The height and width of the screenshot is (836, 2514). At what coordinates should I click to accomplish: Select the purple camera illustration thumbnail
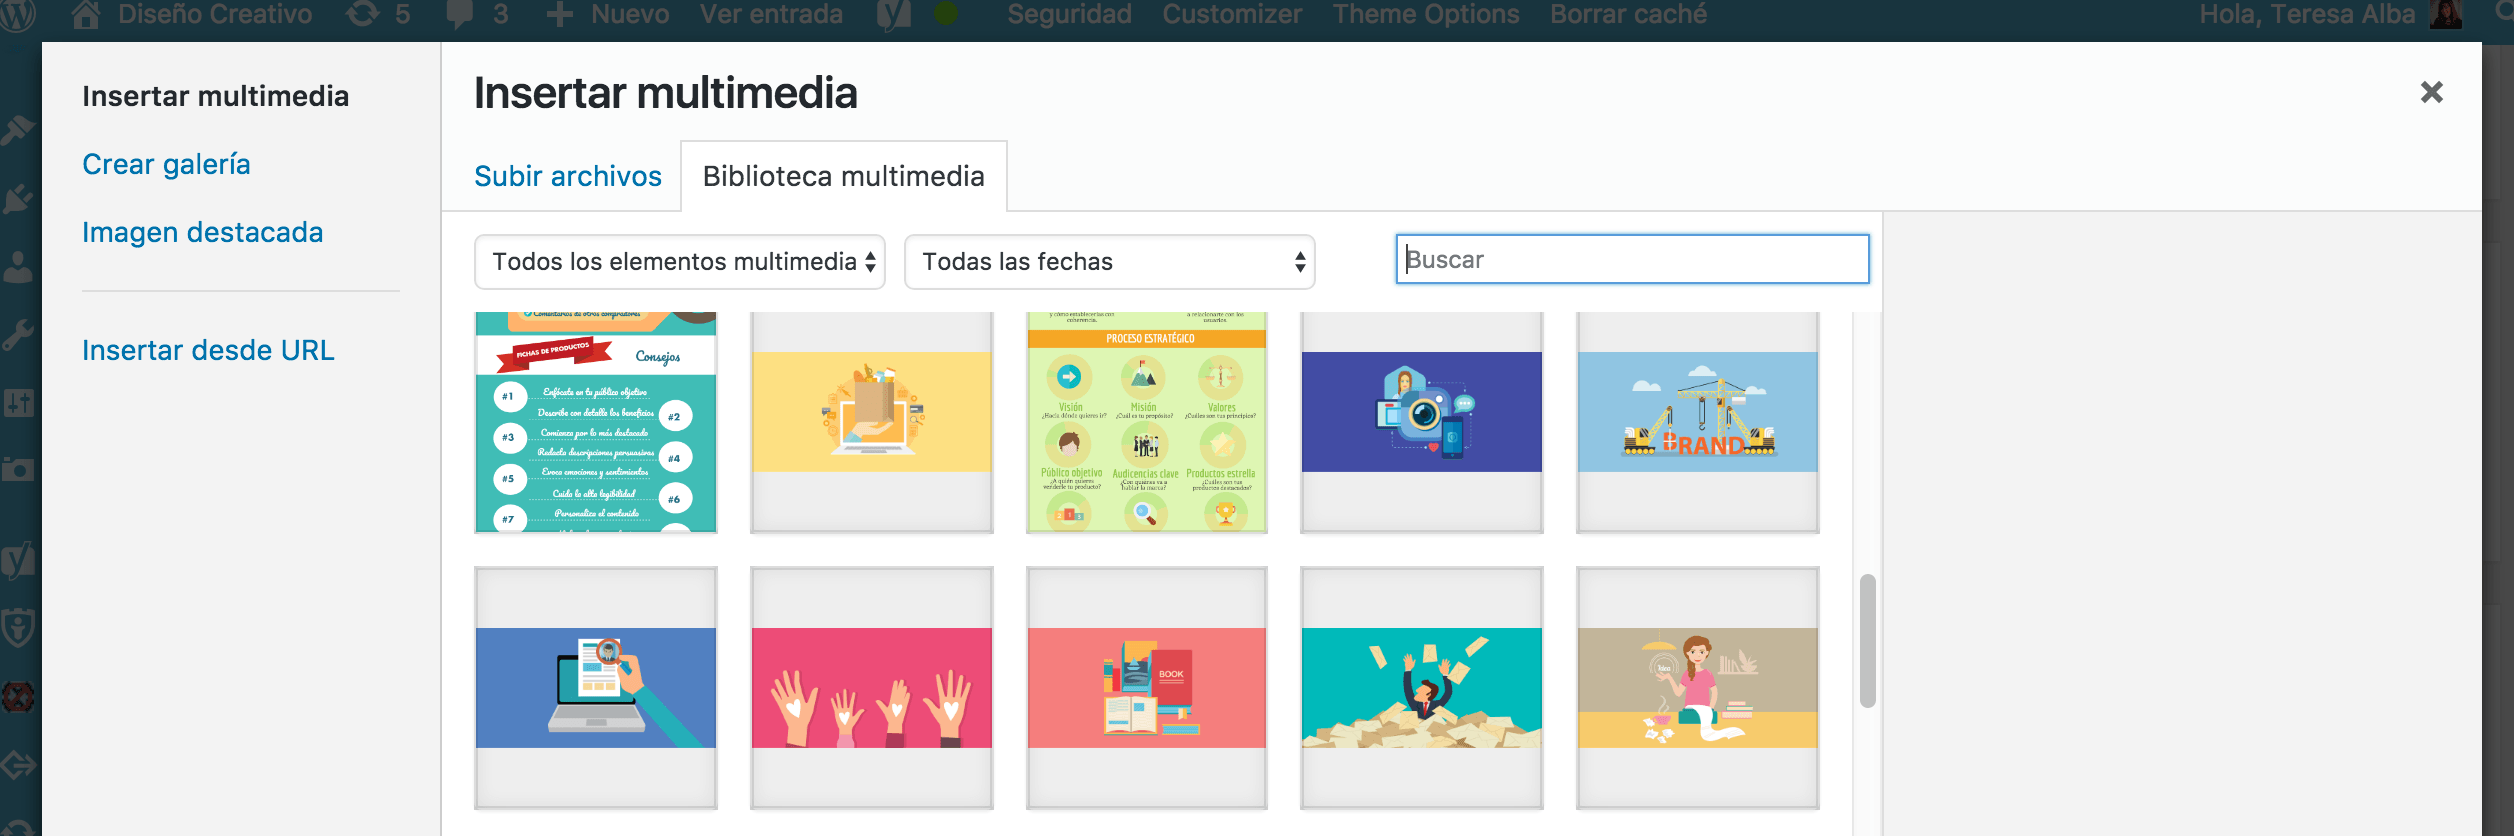(1422, 422)
